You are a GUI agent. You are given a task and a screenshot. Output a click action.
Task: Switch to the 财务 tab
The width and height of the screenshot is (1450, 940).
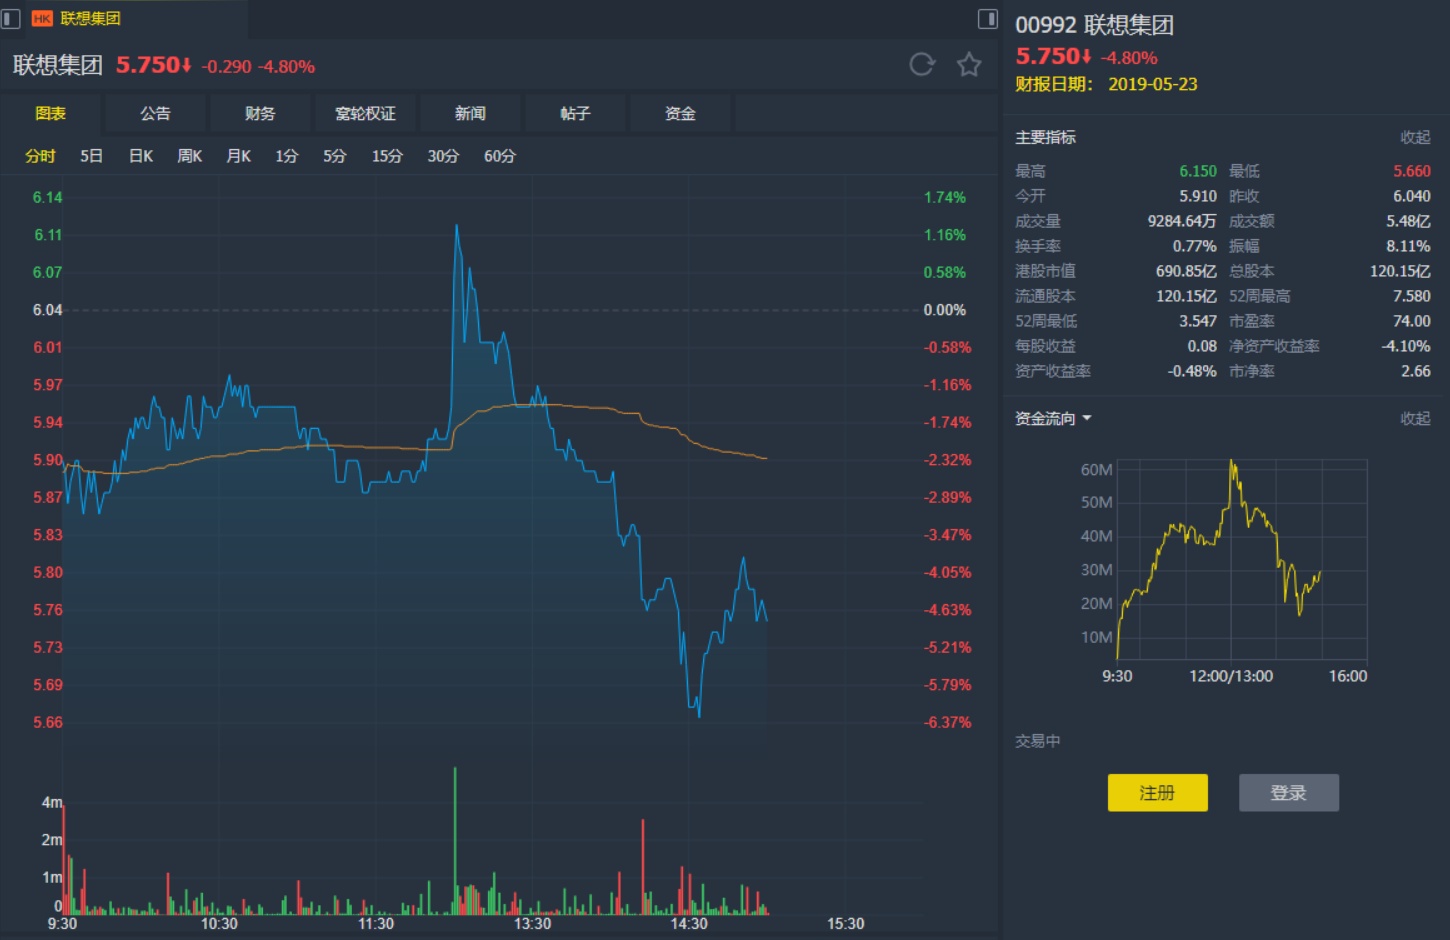click(x=260, y=113)
